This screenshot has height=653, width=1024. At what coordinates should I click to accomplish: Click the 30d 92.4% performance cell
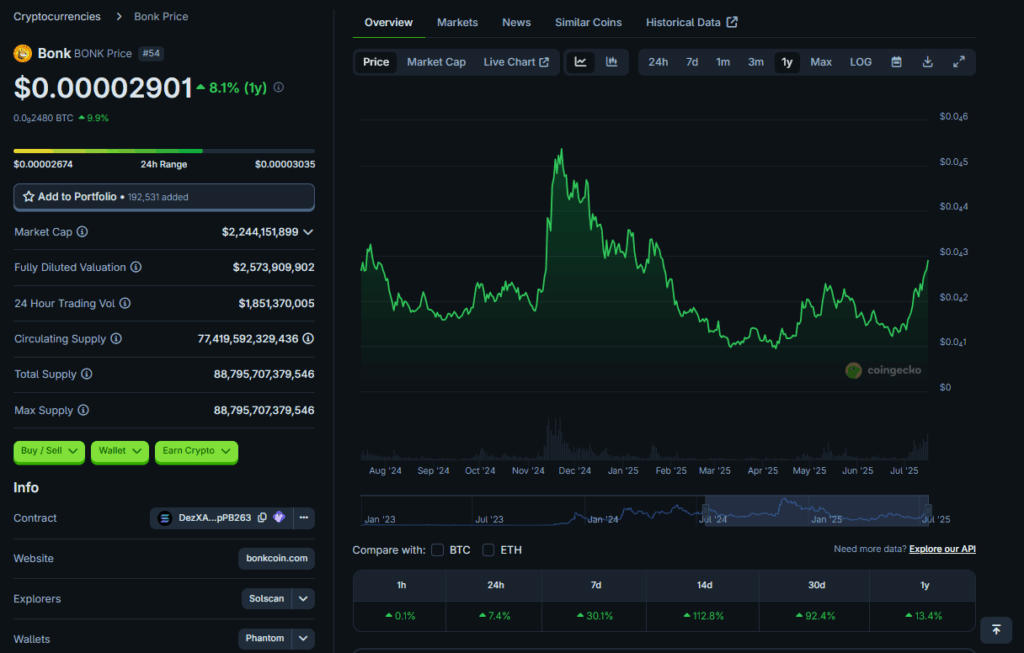815,616
